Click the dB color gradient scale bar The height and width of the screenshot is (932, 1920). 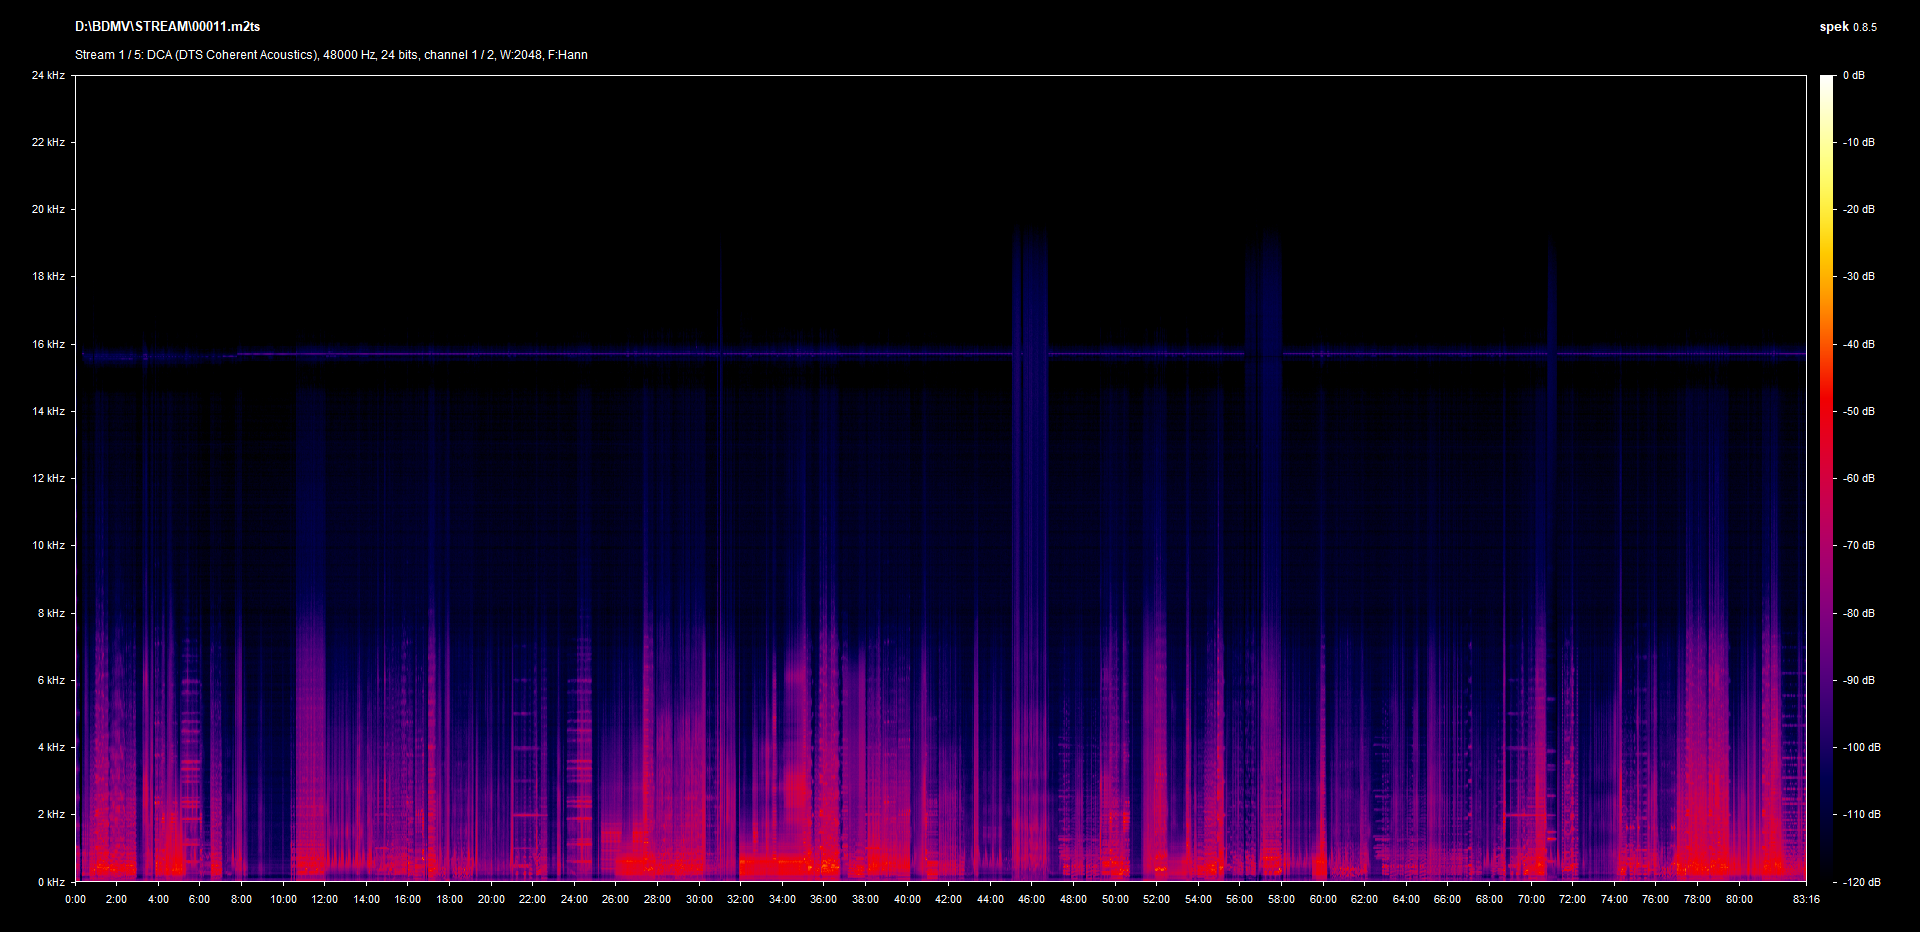point(1826,478)
